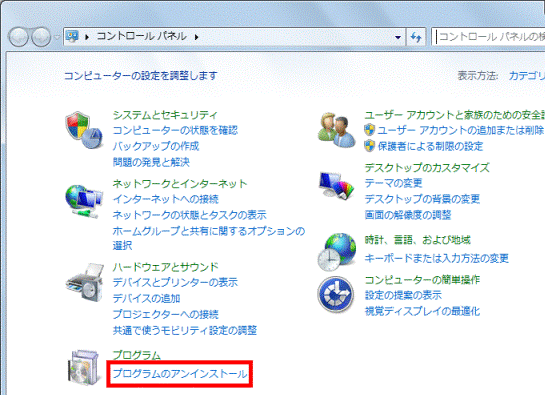Viewport: 545px width, 395px height.
Task: Open ユーザー アカウントと家族のための安全設定 heading
Action: point(455,115)
